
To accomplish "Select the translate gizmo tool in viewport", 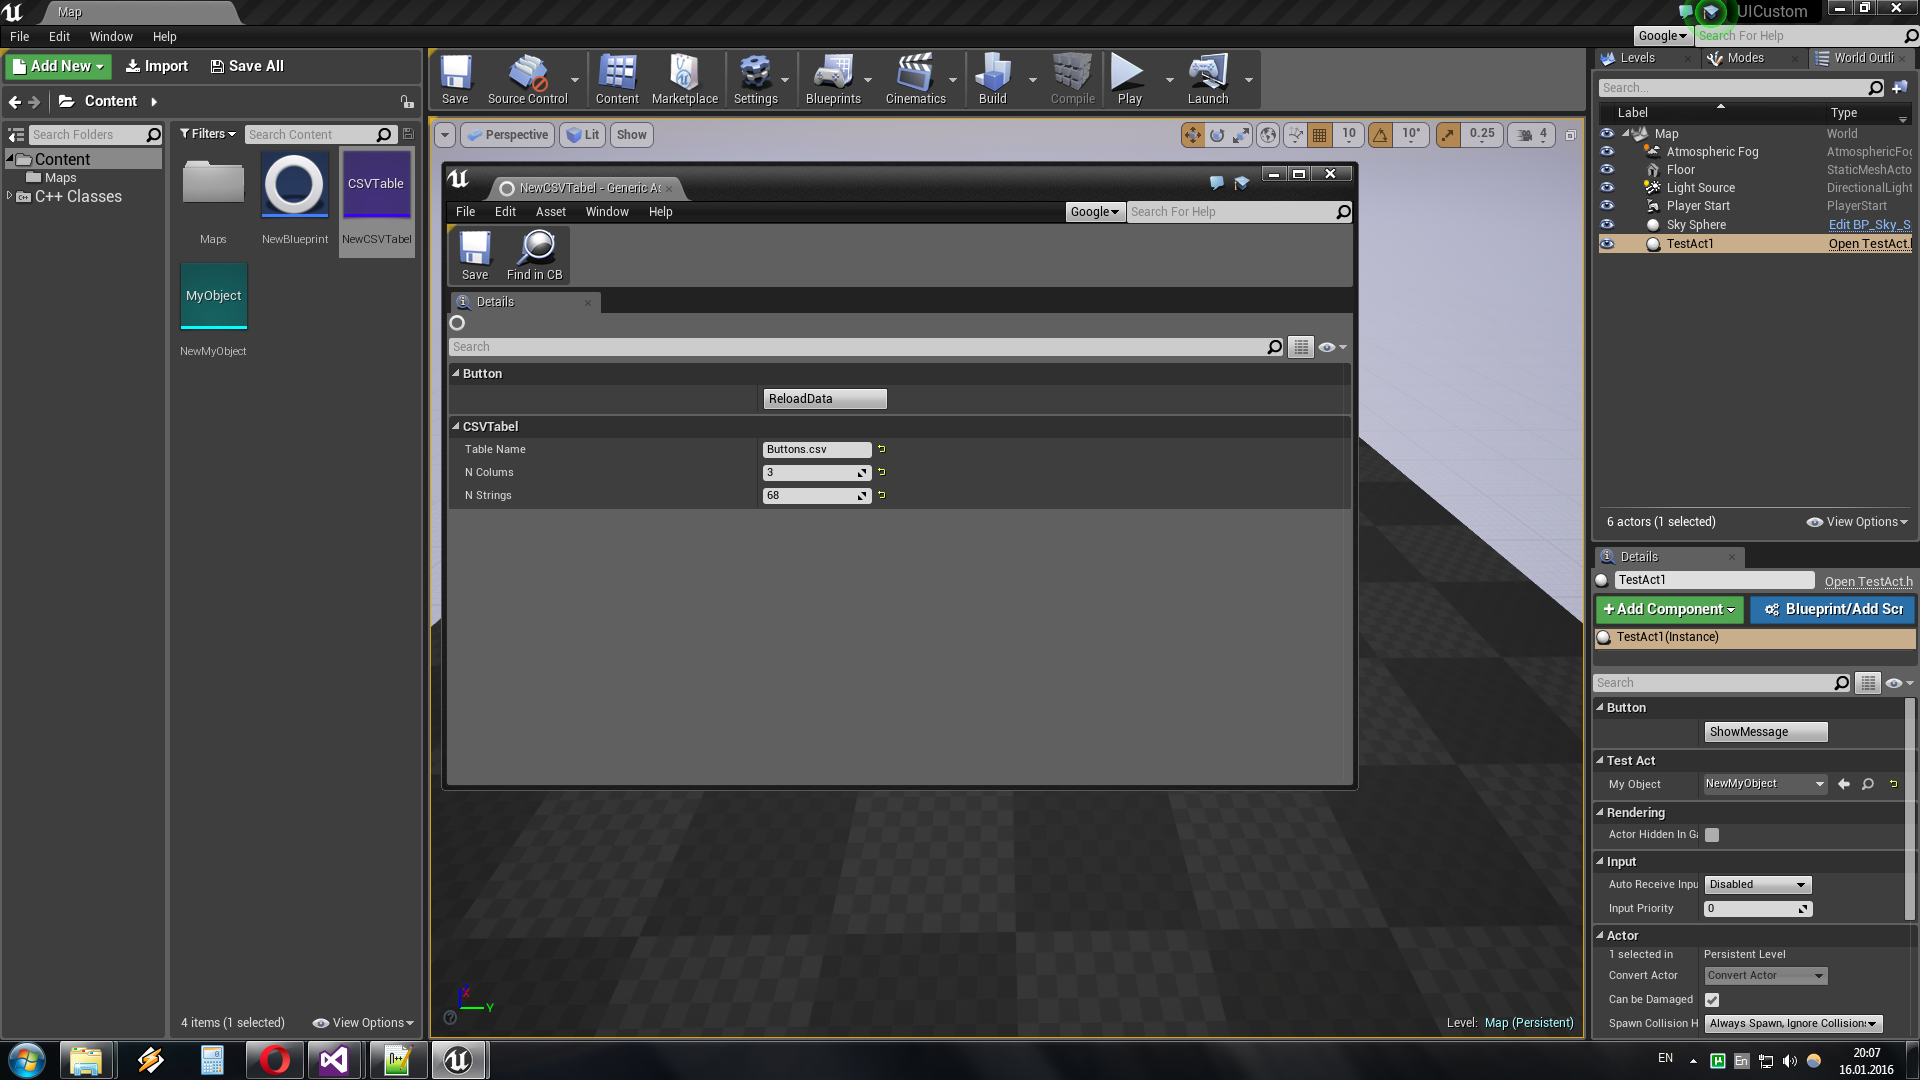I will 1193,135.
